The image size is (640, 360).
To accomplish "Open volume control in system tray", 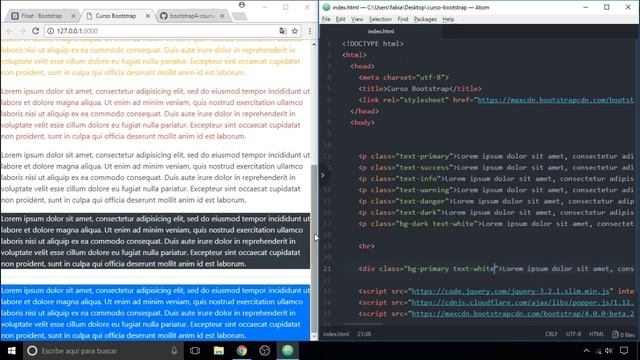I will pos(609,351).
